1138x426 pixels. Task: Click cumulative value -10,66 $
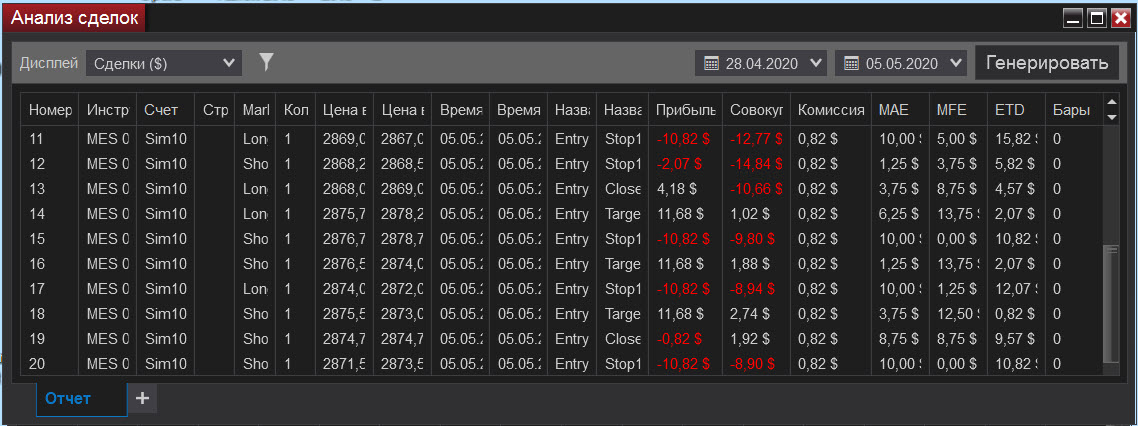(757, 189)
